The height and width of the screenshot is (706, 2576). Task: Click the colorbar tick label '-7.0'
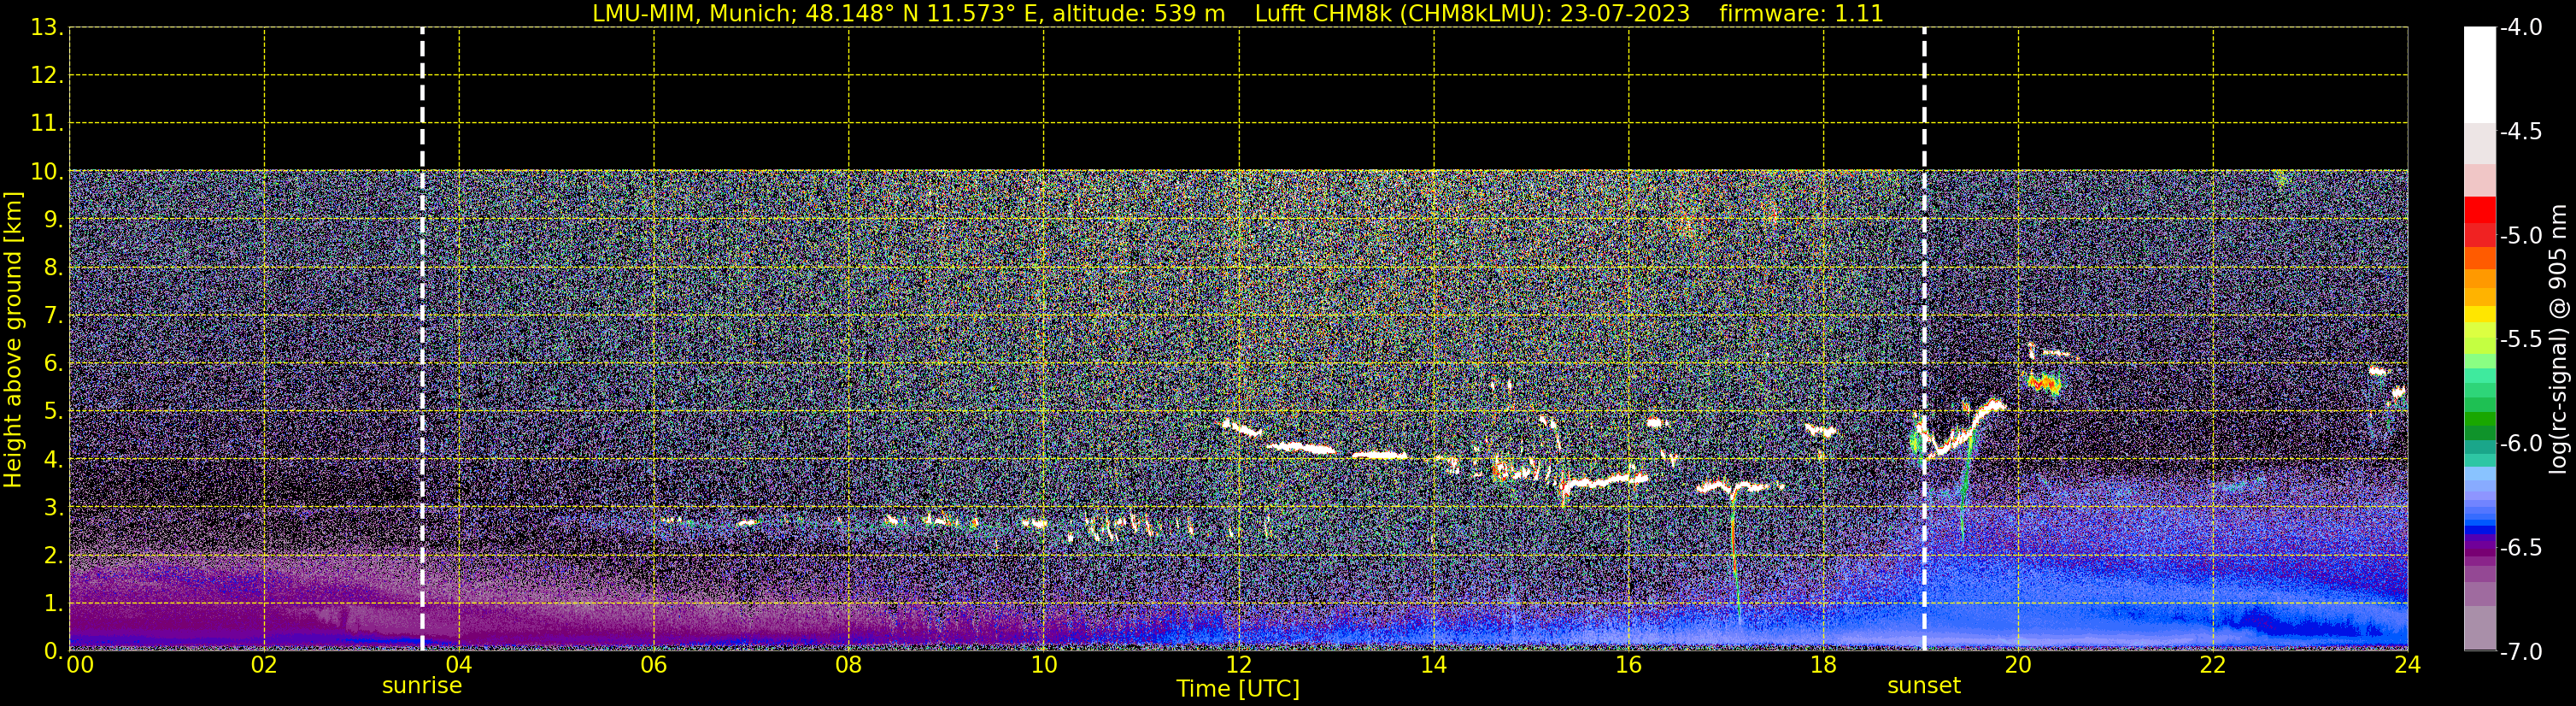click(2520, 652)
